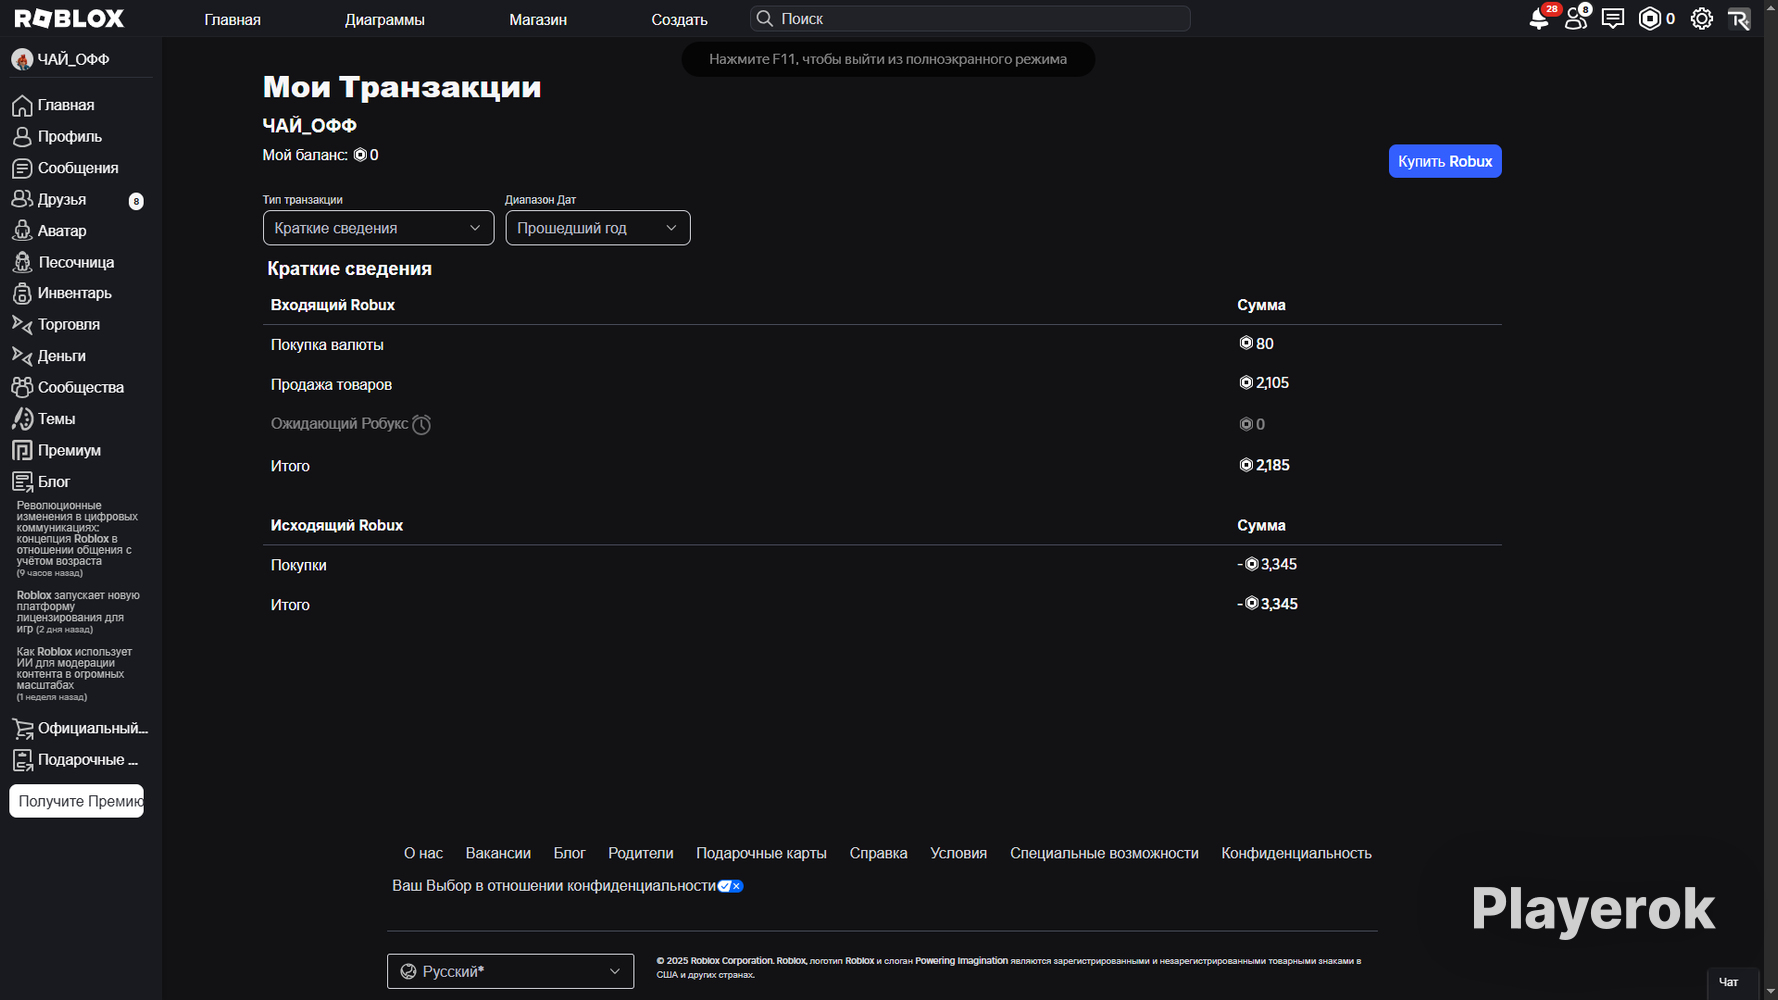Click the Инвентарь icon in sidebar
Viewport: 1778px width, 1000px height.
(x=22, y=293)
